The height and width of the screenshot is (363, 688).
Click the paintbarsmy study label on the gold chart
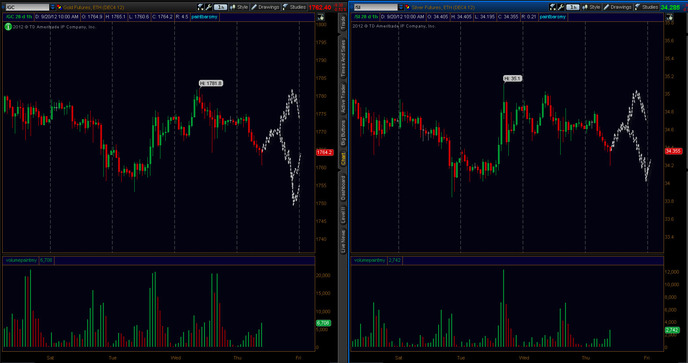click(204, 17)
